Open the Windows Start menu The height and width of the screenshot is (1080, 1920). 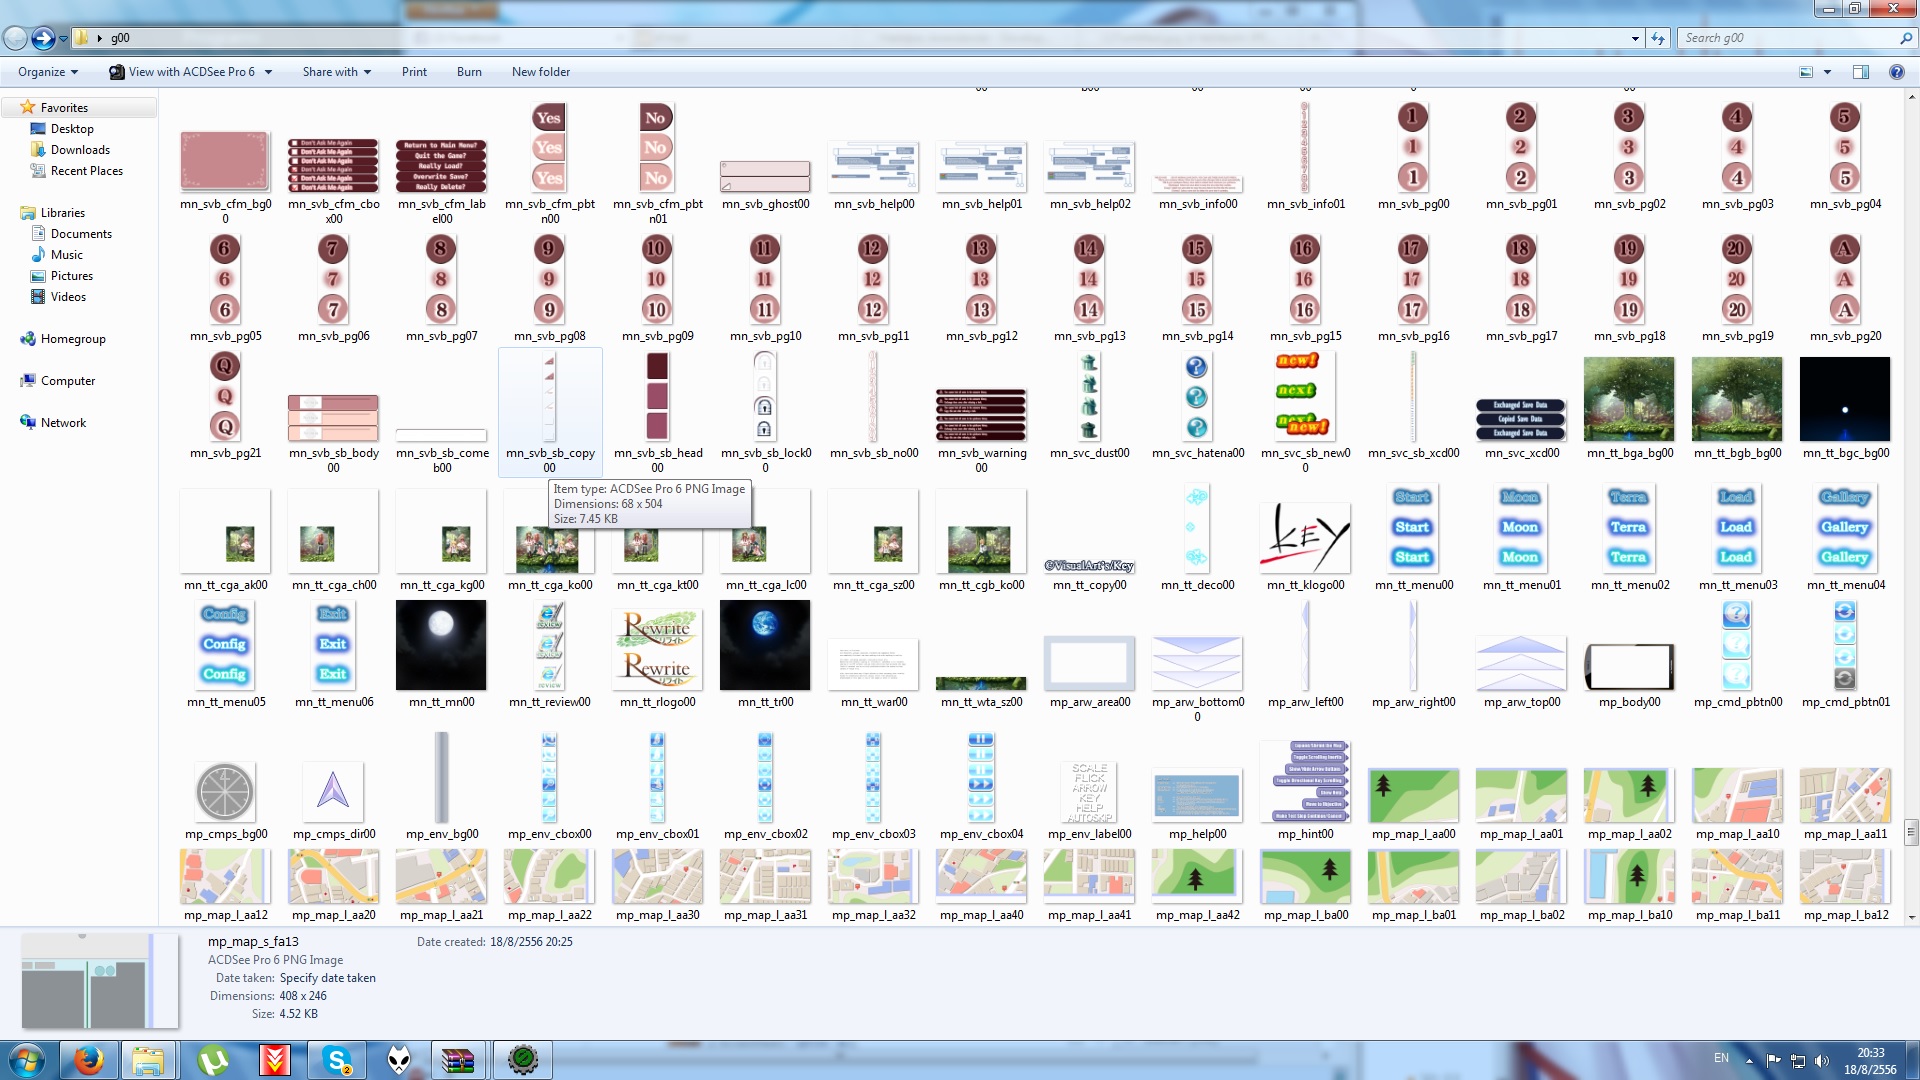27,1060
